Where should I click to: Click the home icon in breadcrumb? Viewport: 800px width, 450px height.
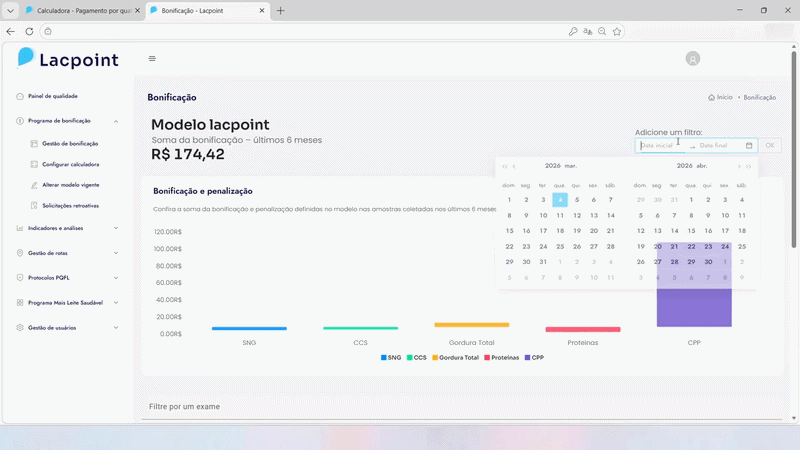(711, 97)
